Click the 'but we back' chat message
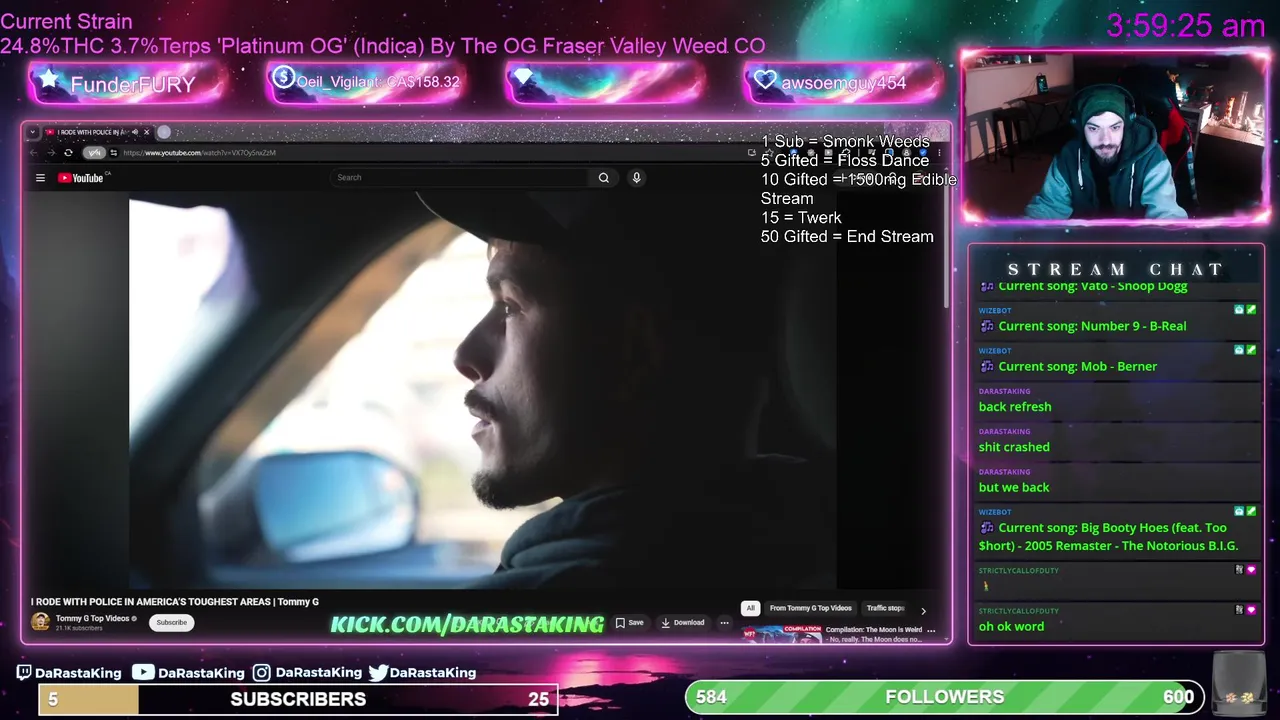The image size is (1280, 720). [x=1014, y=487]
